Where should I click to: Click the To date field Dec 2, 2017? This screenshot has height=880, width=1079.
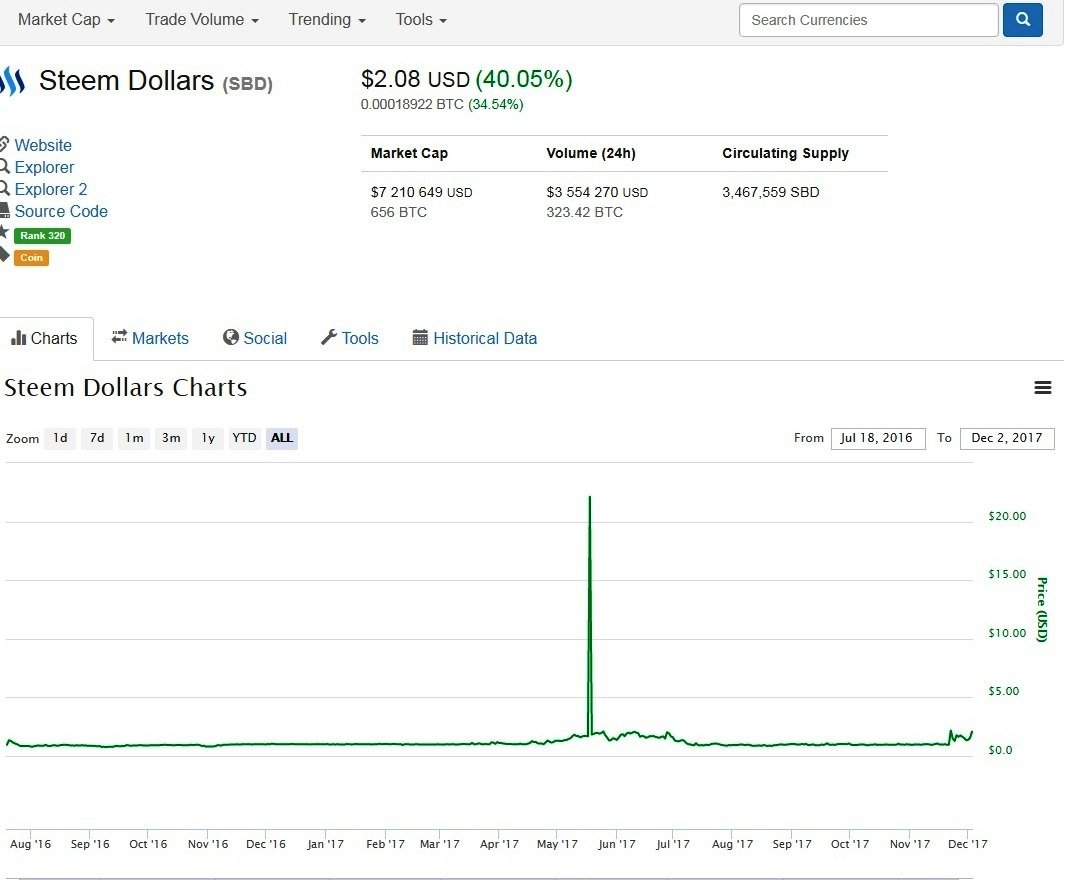[x=1007, y=438]
